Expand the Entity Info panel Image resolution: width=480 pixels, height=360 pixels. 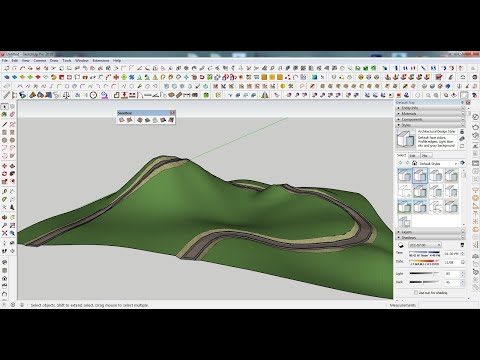pyautogui.click(x=430, y=108)
